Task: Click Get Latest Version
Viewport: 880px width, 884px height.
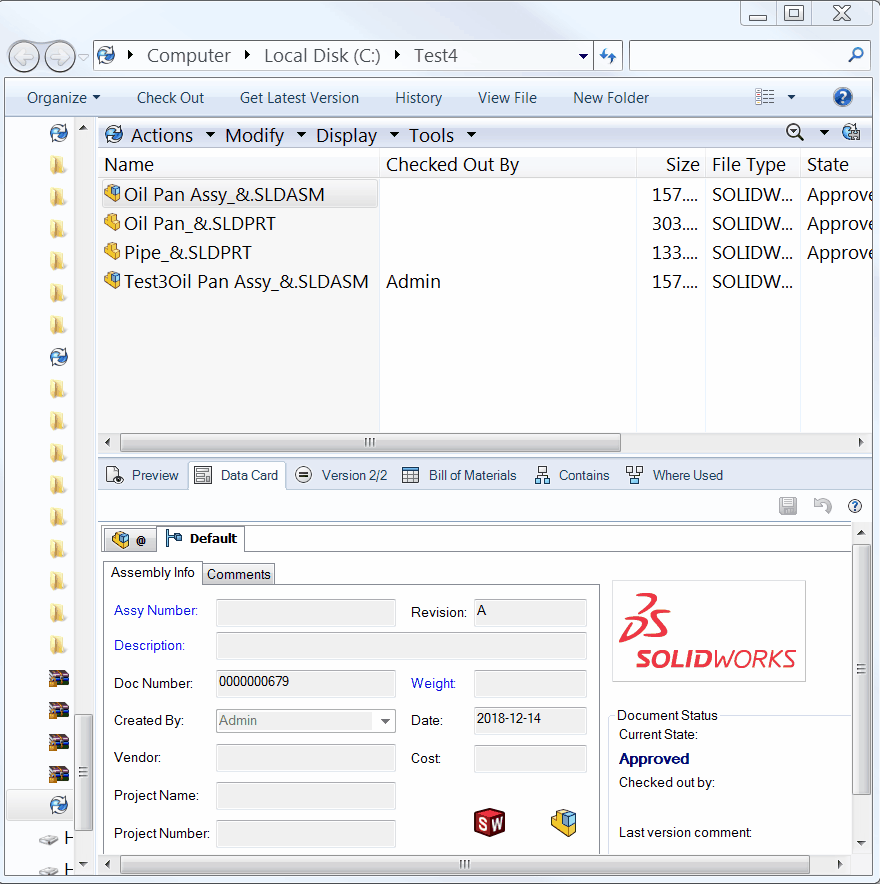Action: (x=299, y=97)
